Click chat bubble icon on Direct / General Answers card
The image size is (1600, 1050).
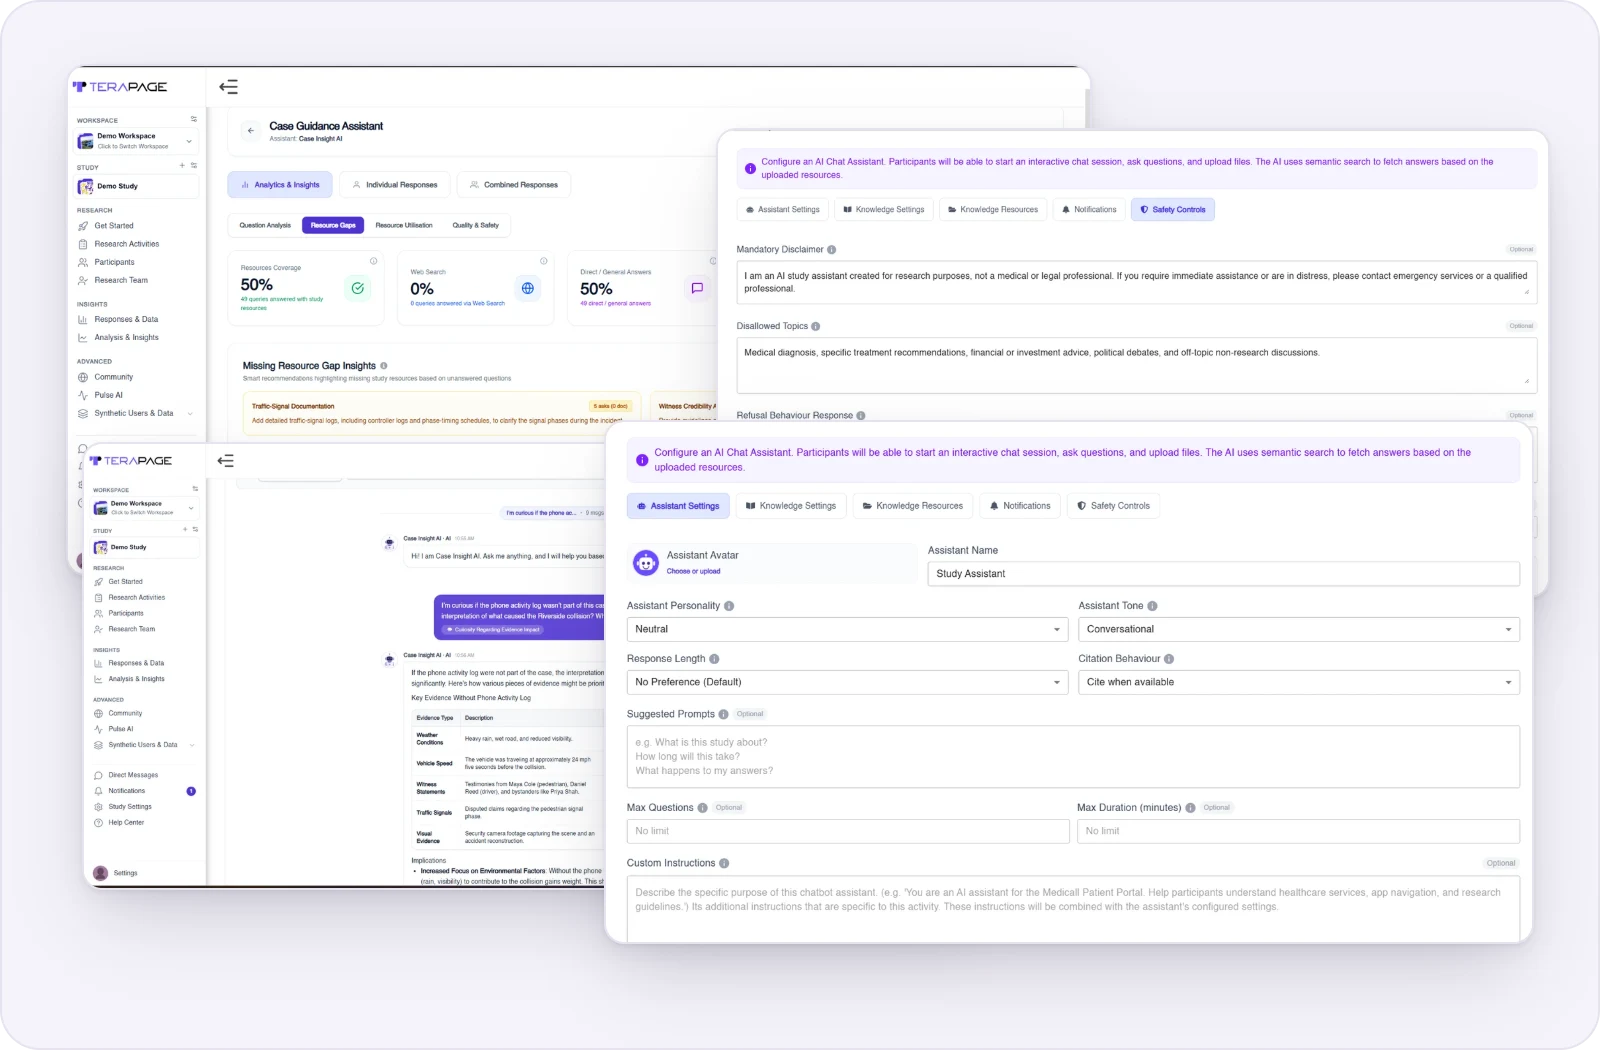click(697, 288)
